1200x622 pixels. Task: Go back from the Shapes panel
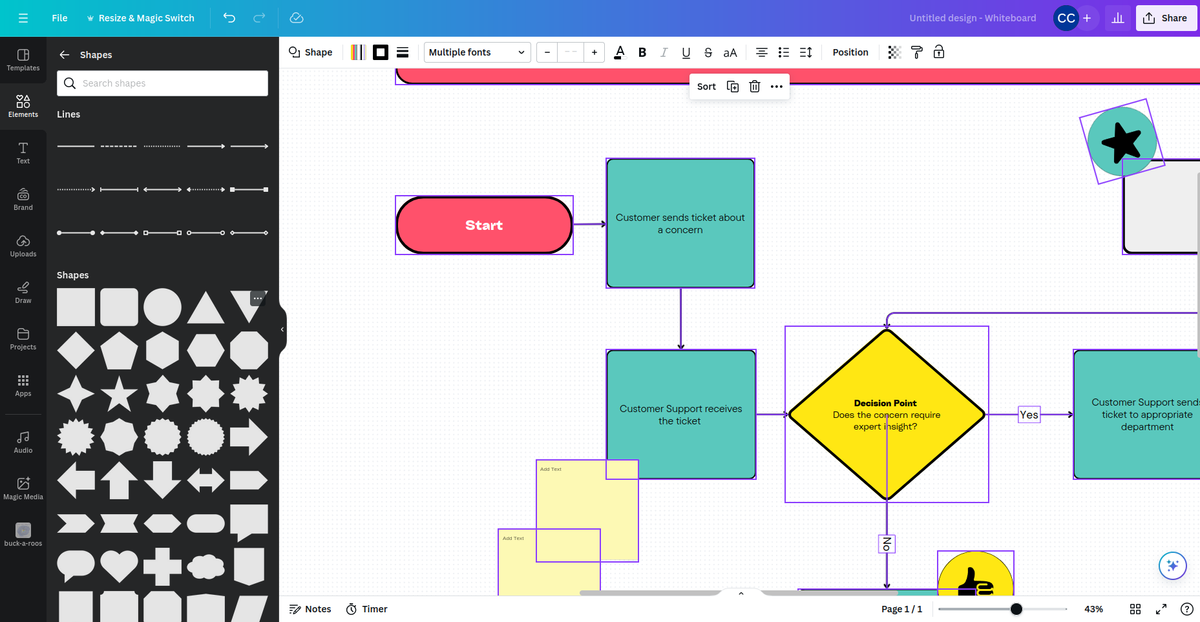(65, 55)
